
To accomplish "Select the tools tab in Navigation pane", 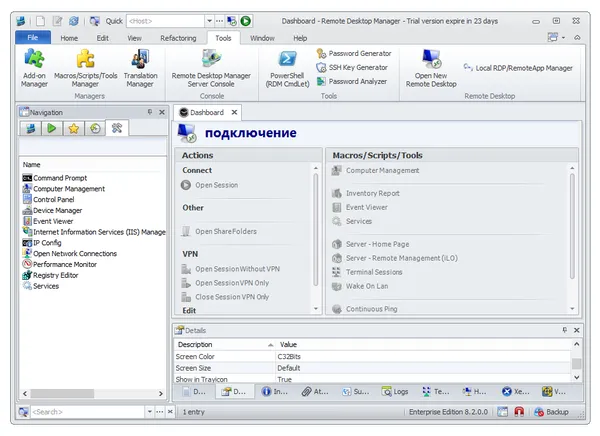I will click(117, 128).
